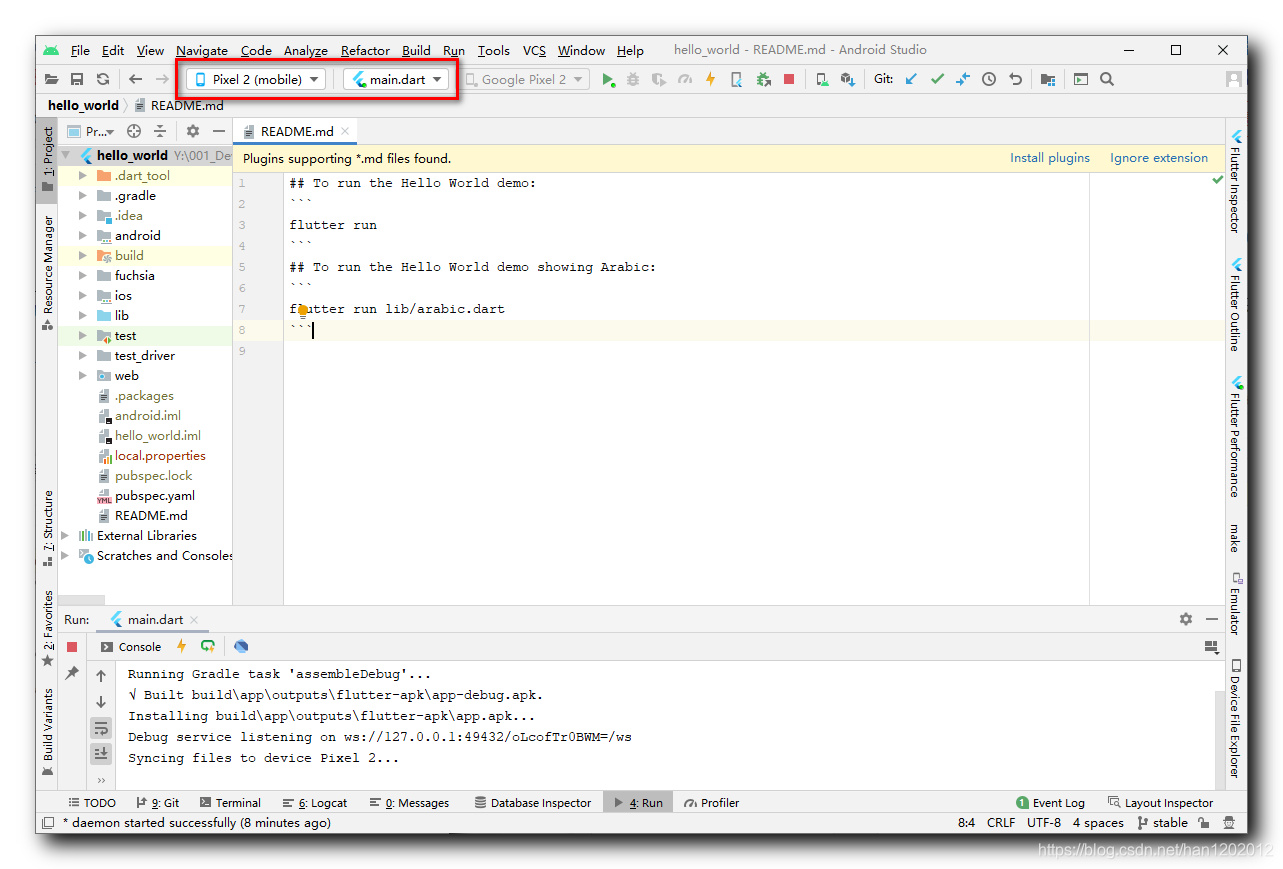This screenshot has height=869, width=1283.
Task: Click the Sync refresh icon in toolbar
Action: (103, 79)
